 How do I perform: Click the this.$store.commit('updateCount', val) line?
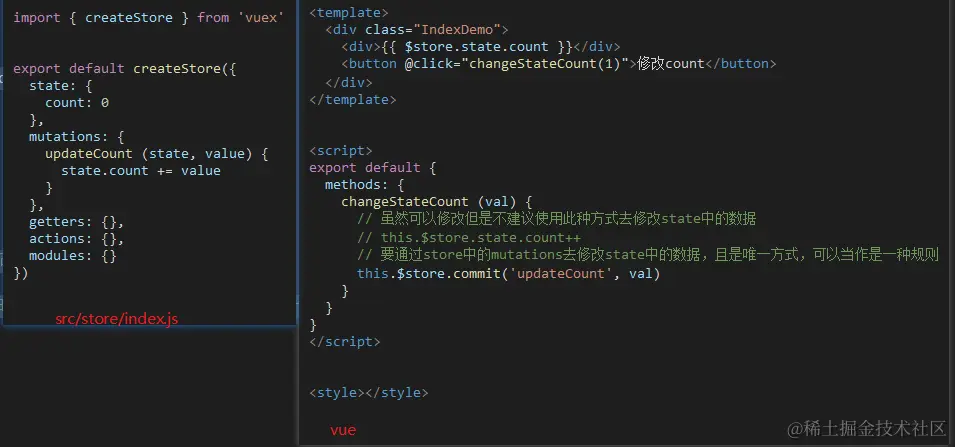coord(509,273)
